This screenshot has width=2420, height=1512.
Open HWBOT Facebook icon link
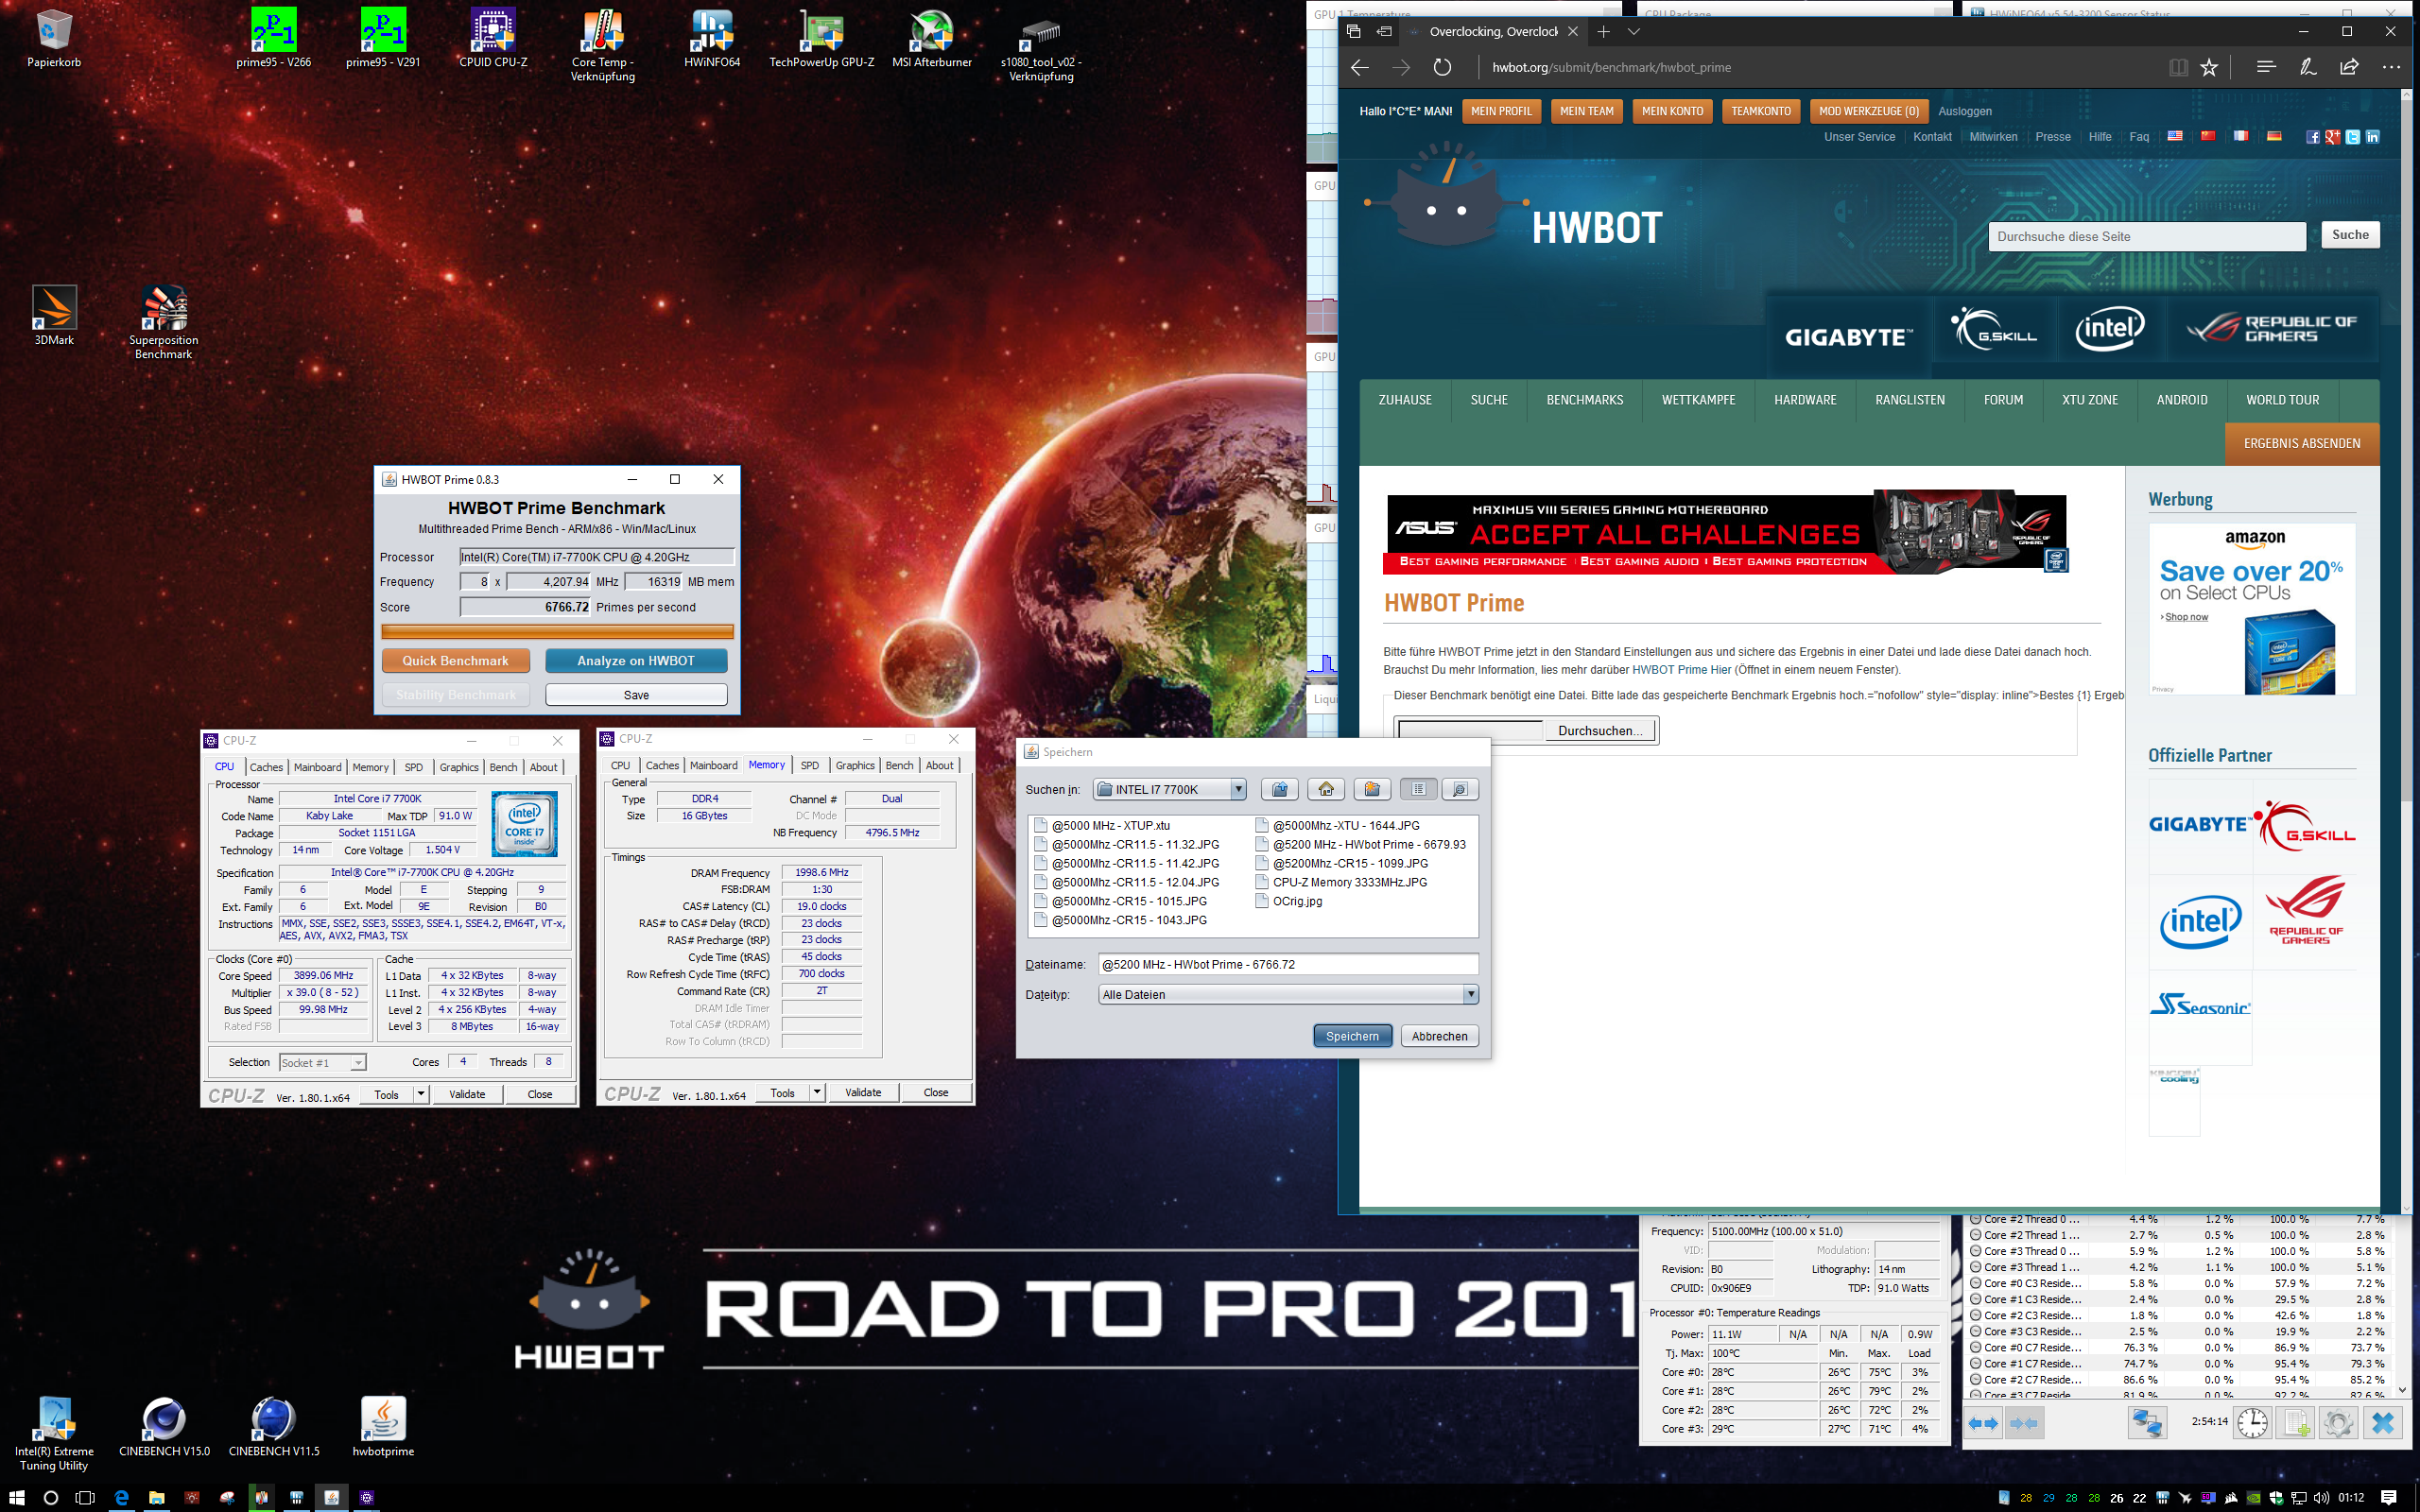click(2312, 137)
